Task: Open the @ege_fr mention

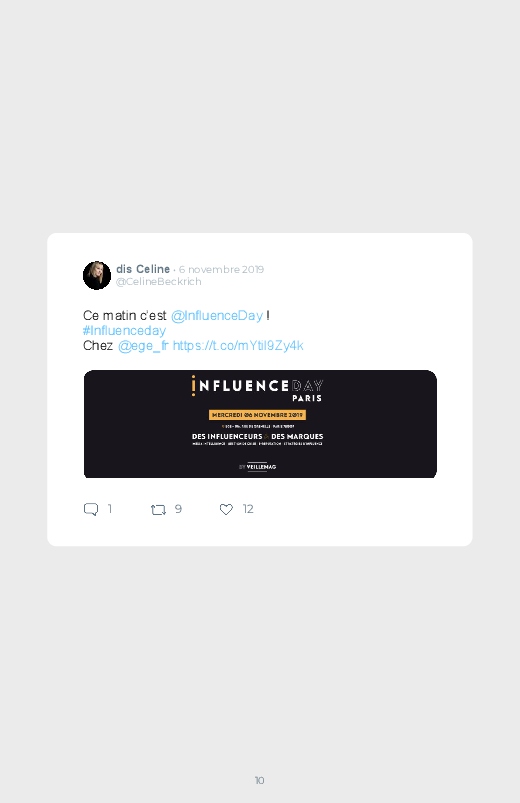Action: [143, 346]
